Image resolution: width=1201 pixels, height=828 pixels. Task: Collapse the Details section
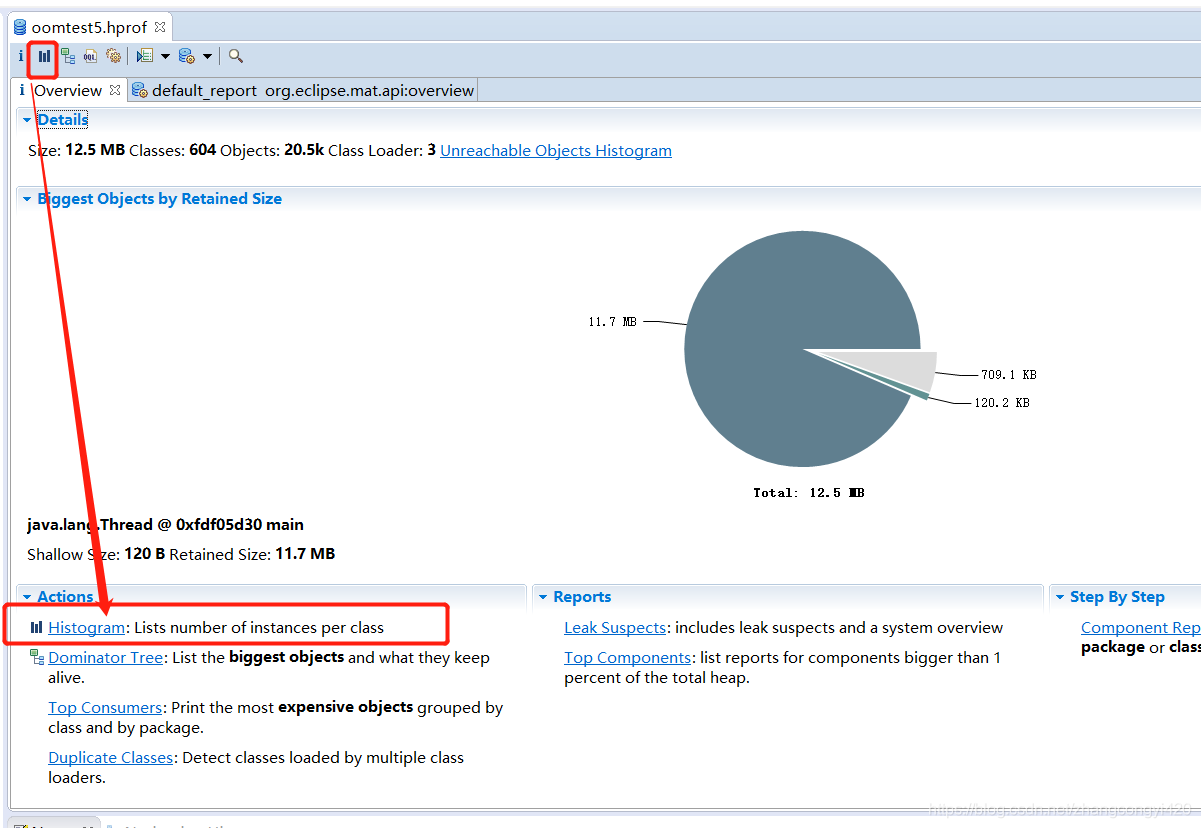click(x=27, y=120)
